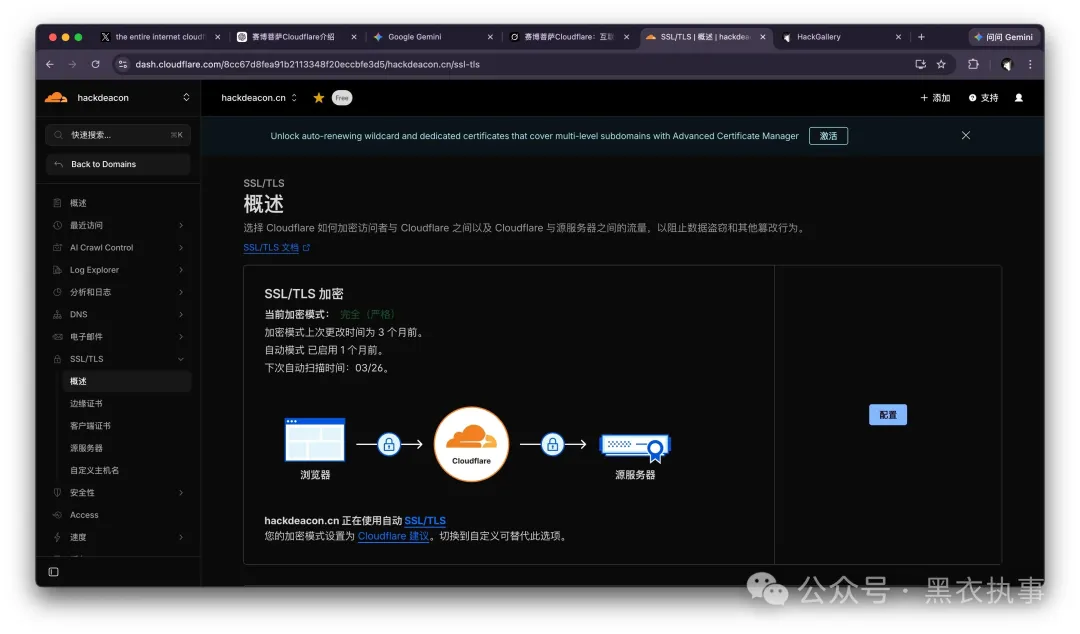
Task: Open 客户端证书 client certificates page
Action: click(x=90, y=426)
